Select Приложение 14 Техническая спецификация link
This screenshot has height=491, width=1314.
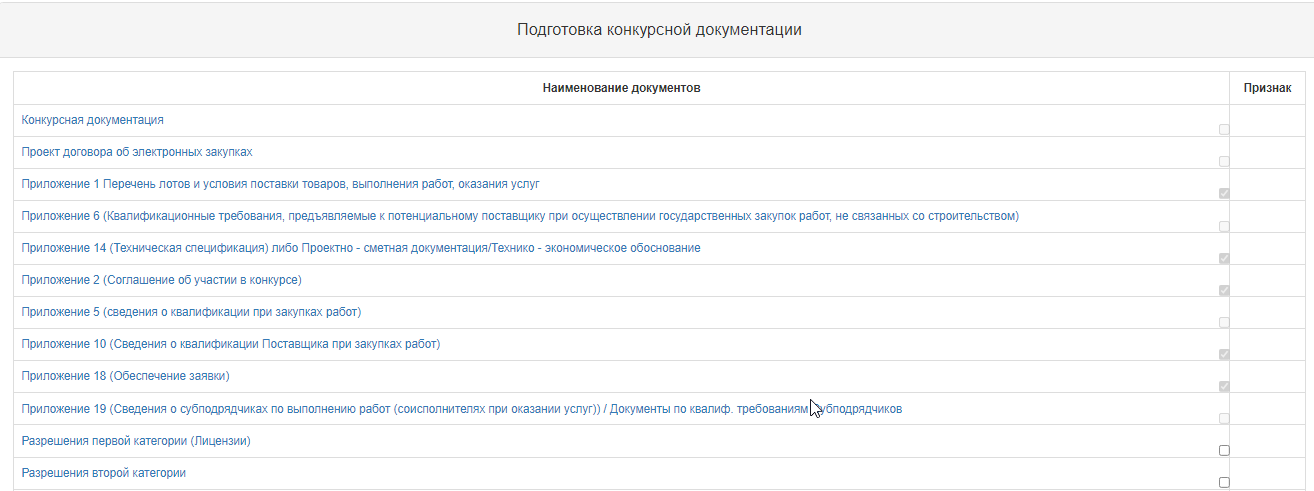tap(361, 248)
